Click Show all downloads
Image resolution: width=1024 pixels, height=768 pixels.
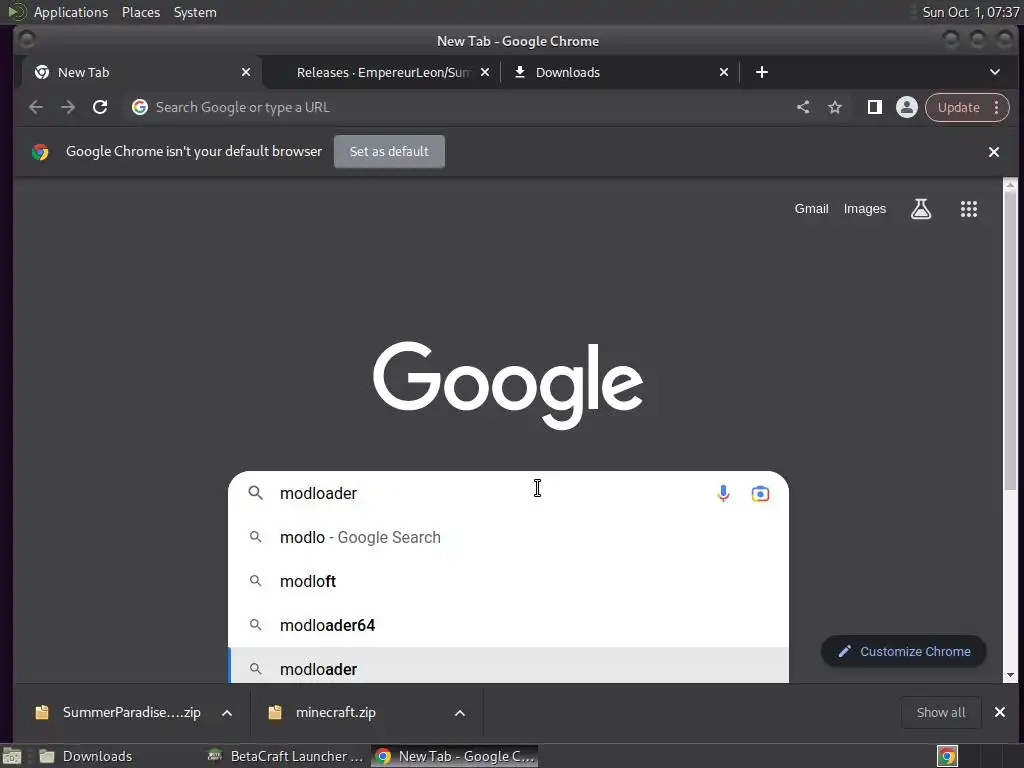[940, 712]
